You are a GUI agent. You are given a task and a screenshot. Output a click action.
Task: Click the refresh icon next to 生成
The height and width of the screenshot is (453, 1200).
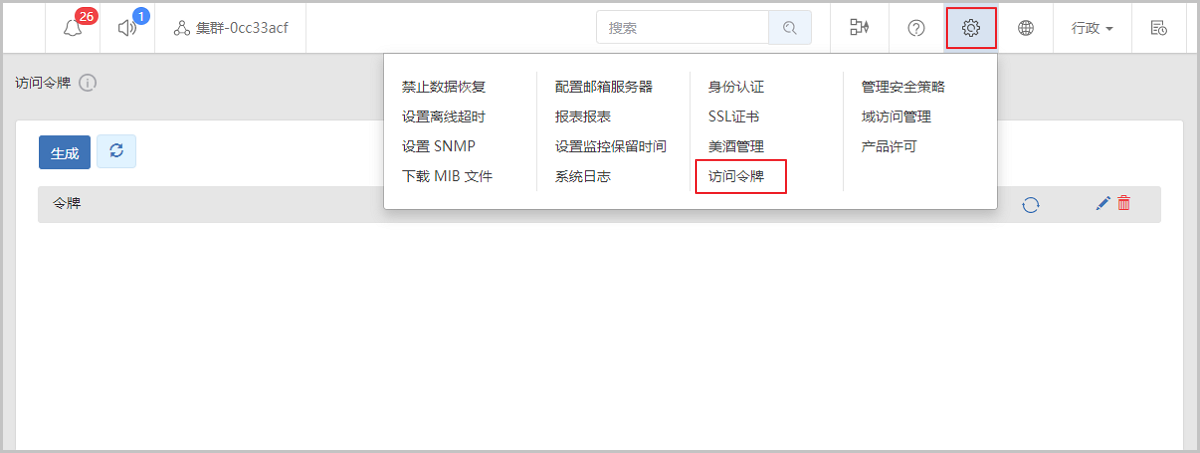tap(116, 151)
